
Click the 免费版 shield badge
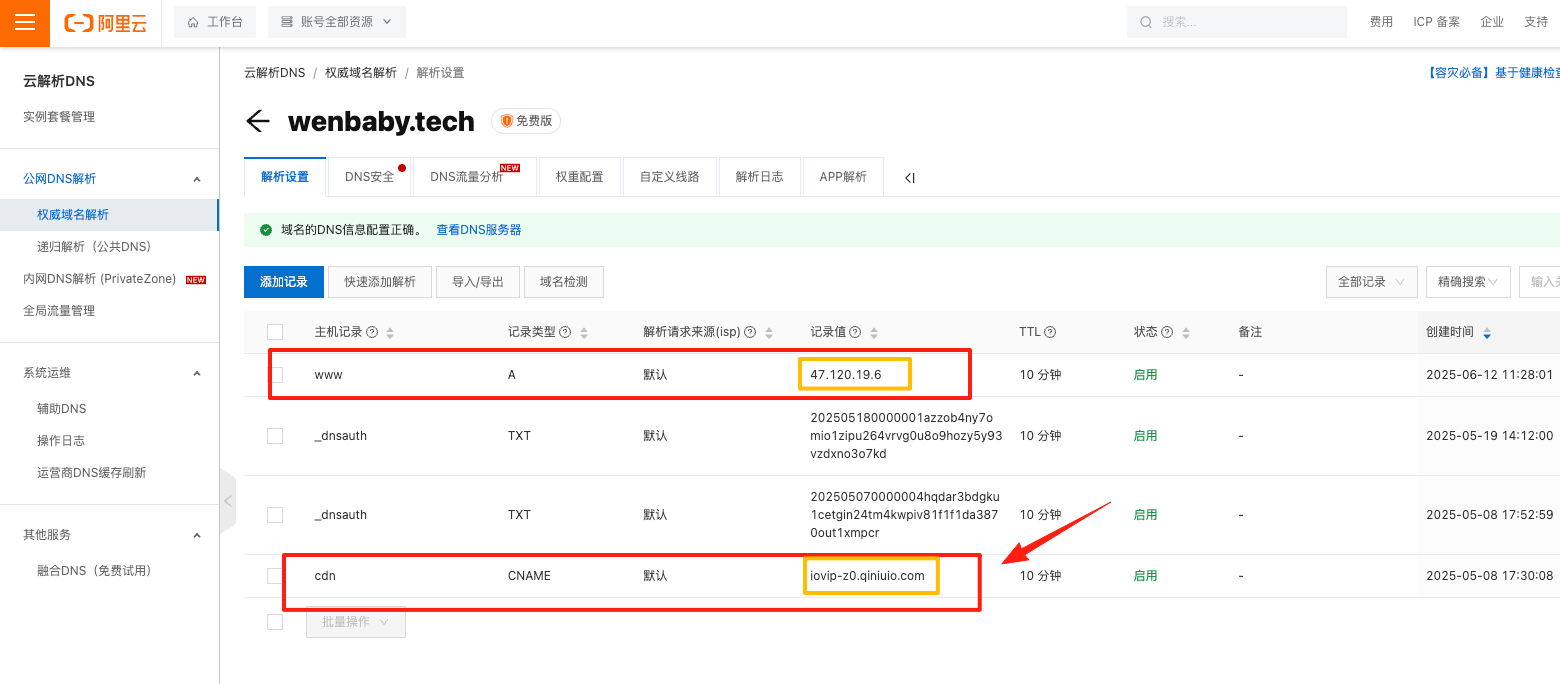coord(526,121)
